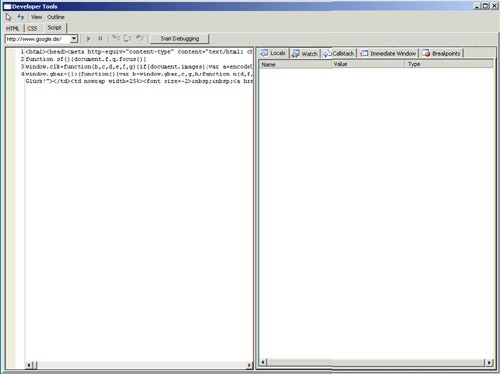Click the Continue play icon
The image size is (500, 374).
tap(89, 39)
